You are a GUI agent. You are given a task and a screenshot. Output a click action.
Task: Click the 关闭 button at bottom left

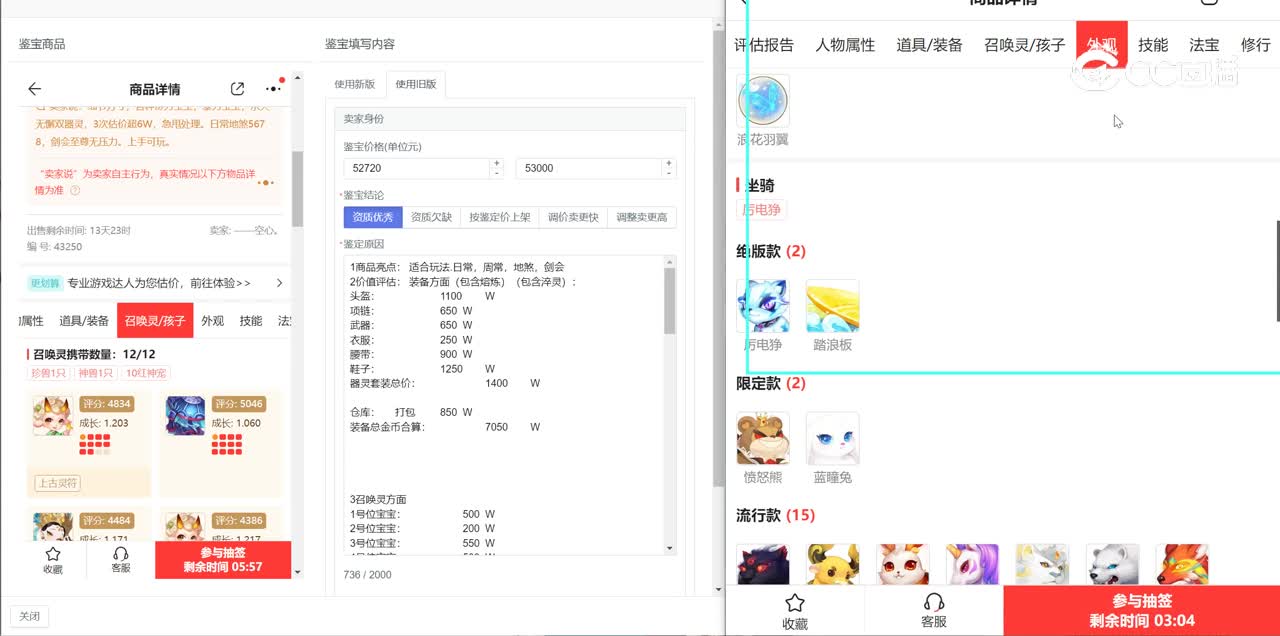pos(29,616)
